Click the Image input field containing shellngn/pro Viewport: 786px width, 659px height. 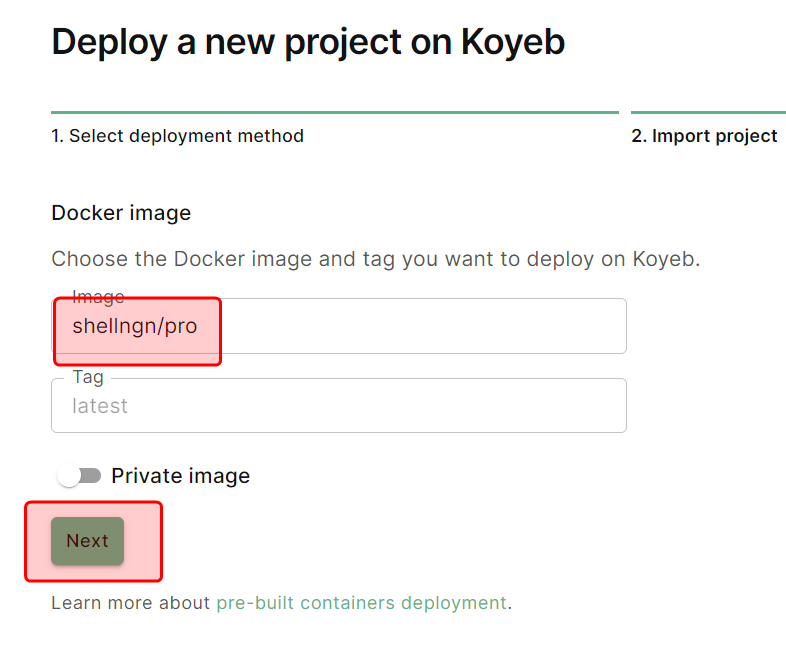click(x=338, y=327)
